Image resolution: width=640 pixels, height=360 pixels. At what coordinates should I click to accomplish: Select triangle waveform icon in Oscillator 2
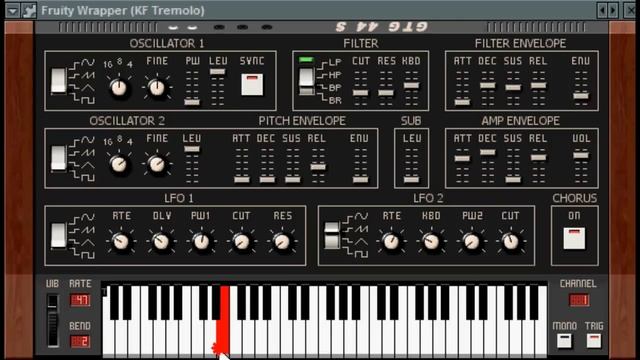click(88, 165)
